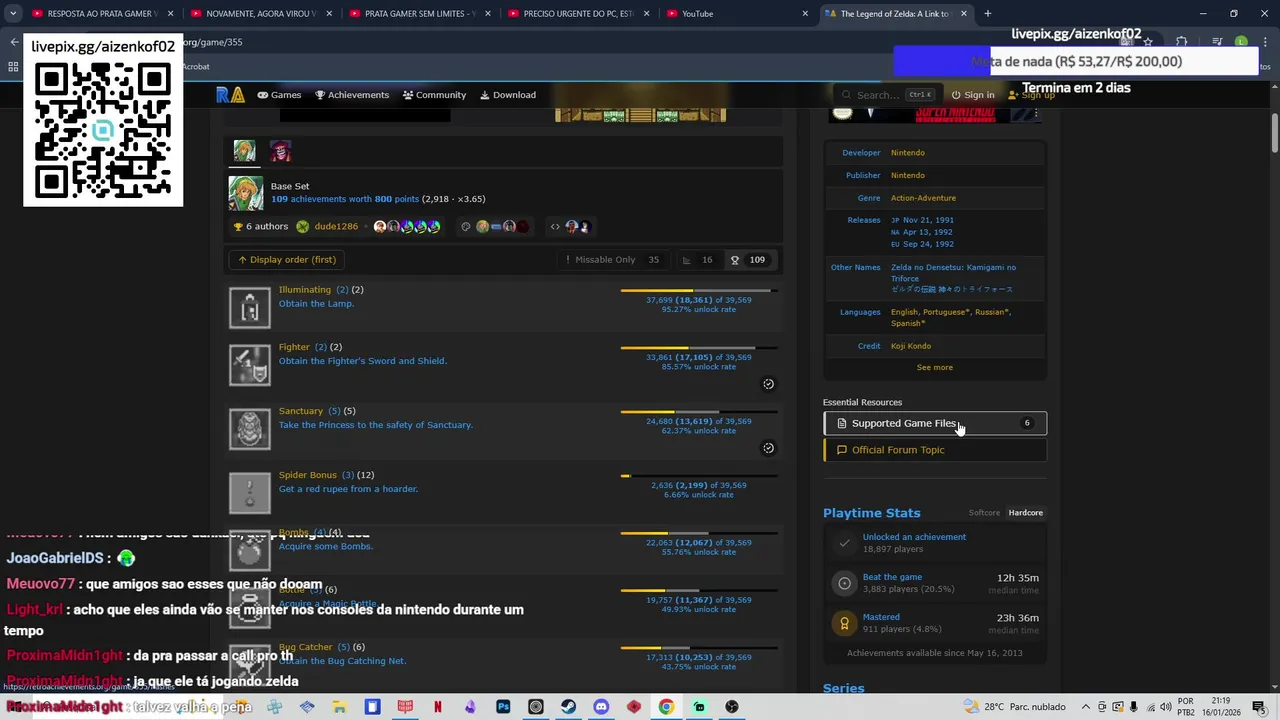Click the Sanctuary achievement badge

(x=249, y=430)
